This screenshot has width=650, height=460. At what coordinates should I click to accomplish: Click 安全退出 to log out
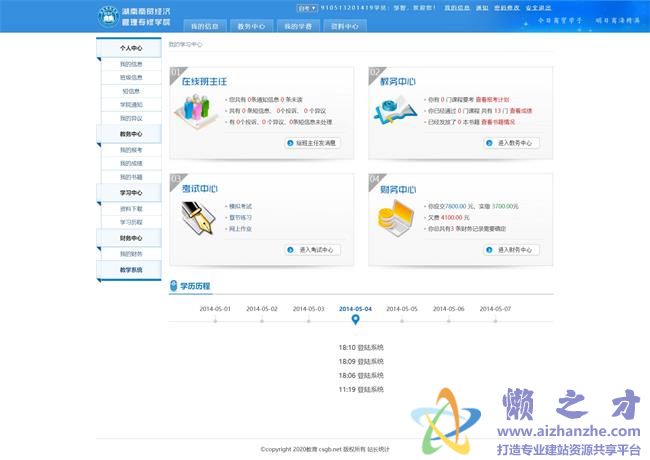(x=538, y=8)
